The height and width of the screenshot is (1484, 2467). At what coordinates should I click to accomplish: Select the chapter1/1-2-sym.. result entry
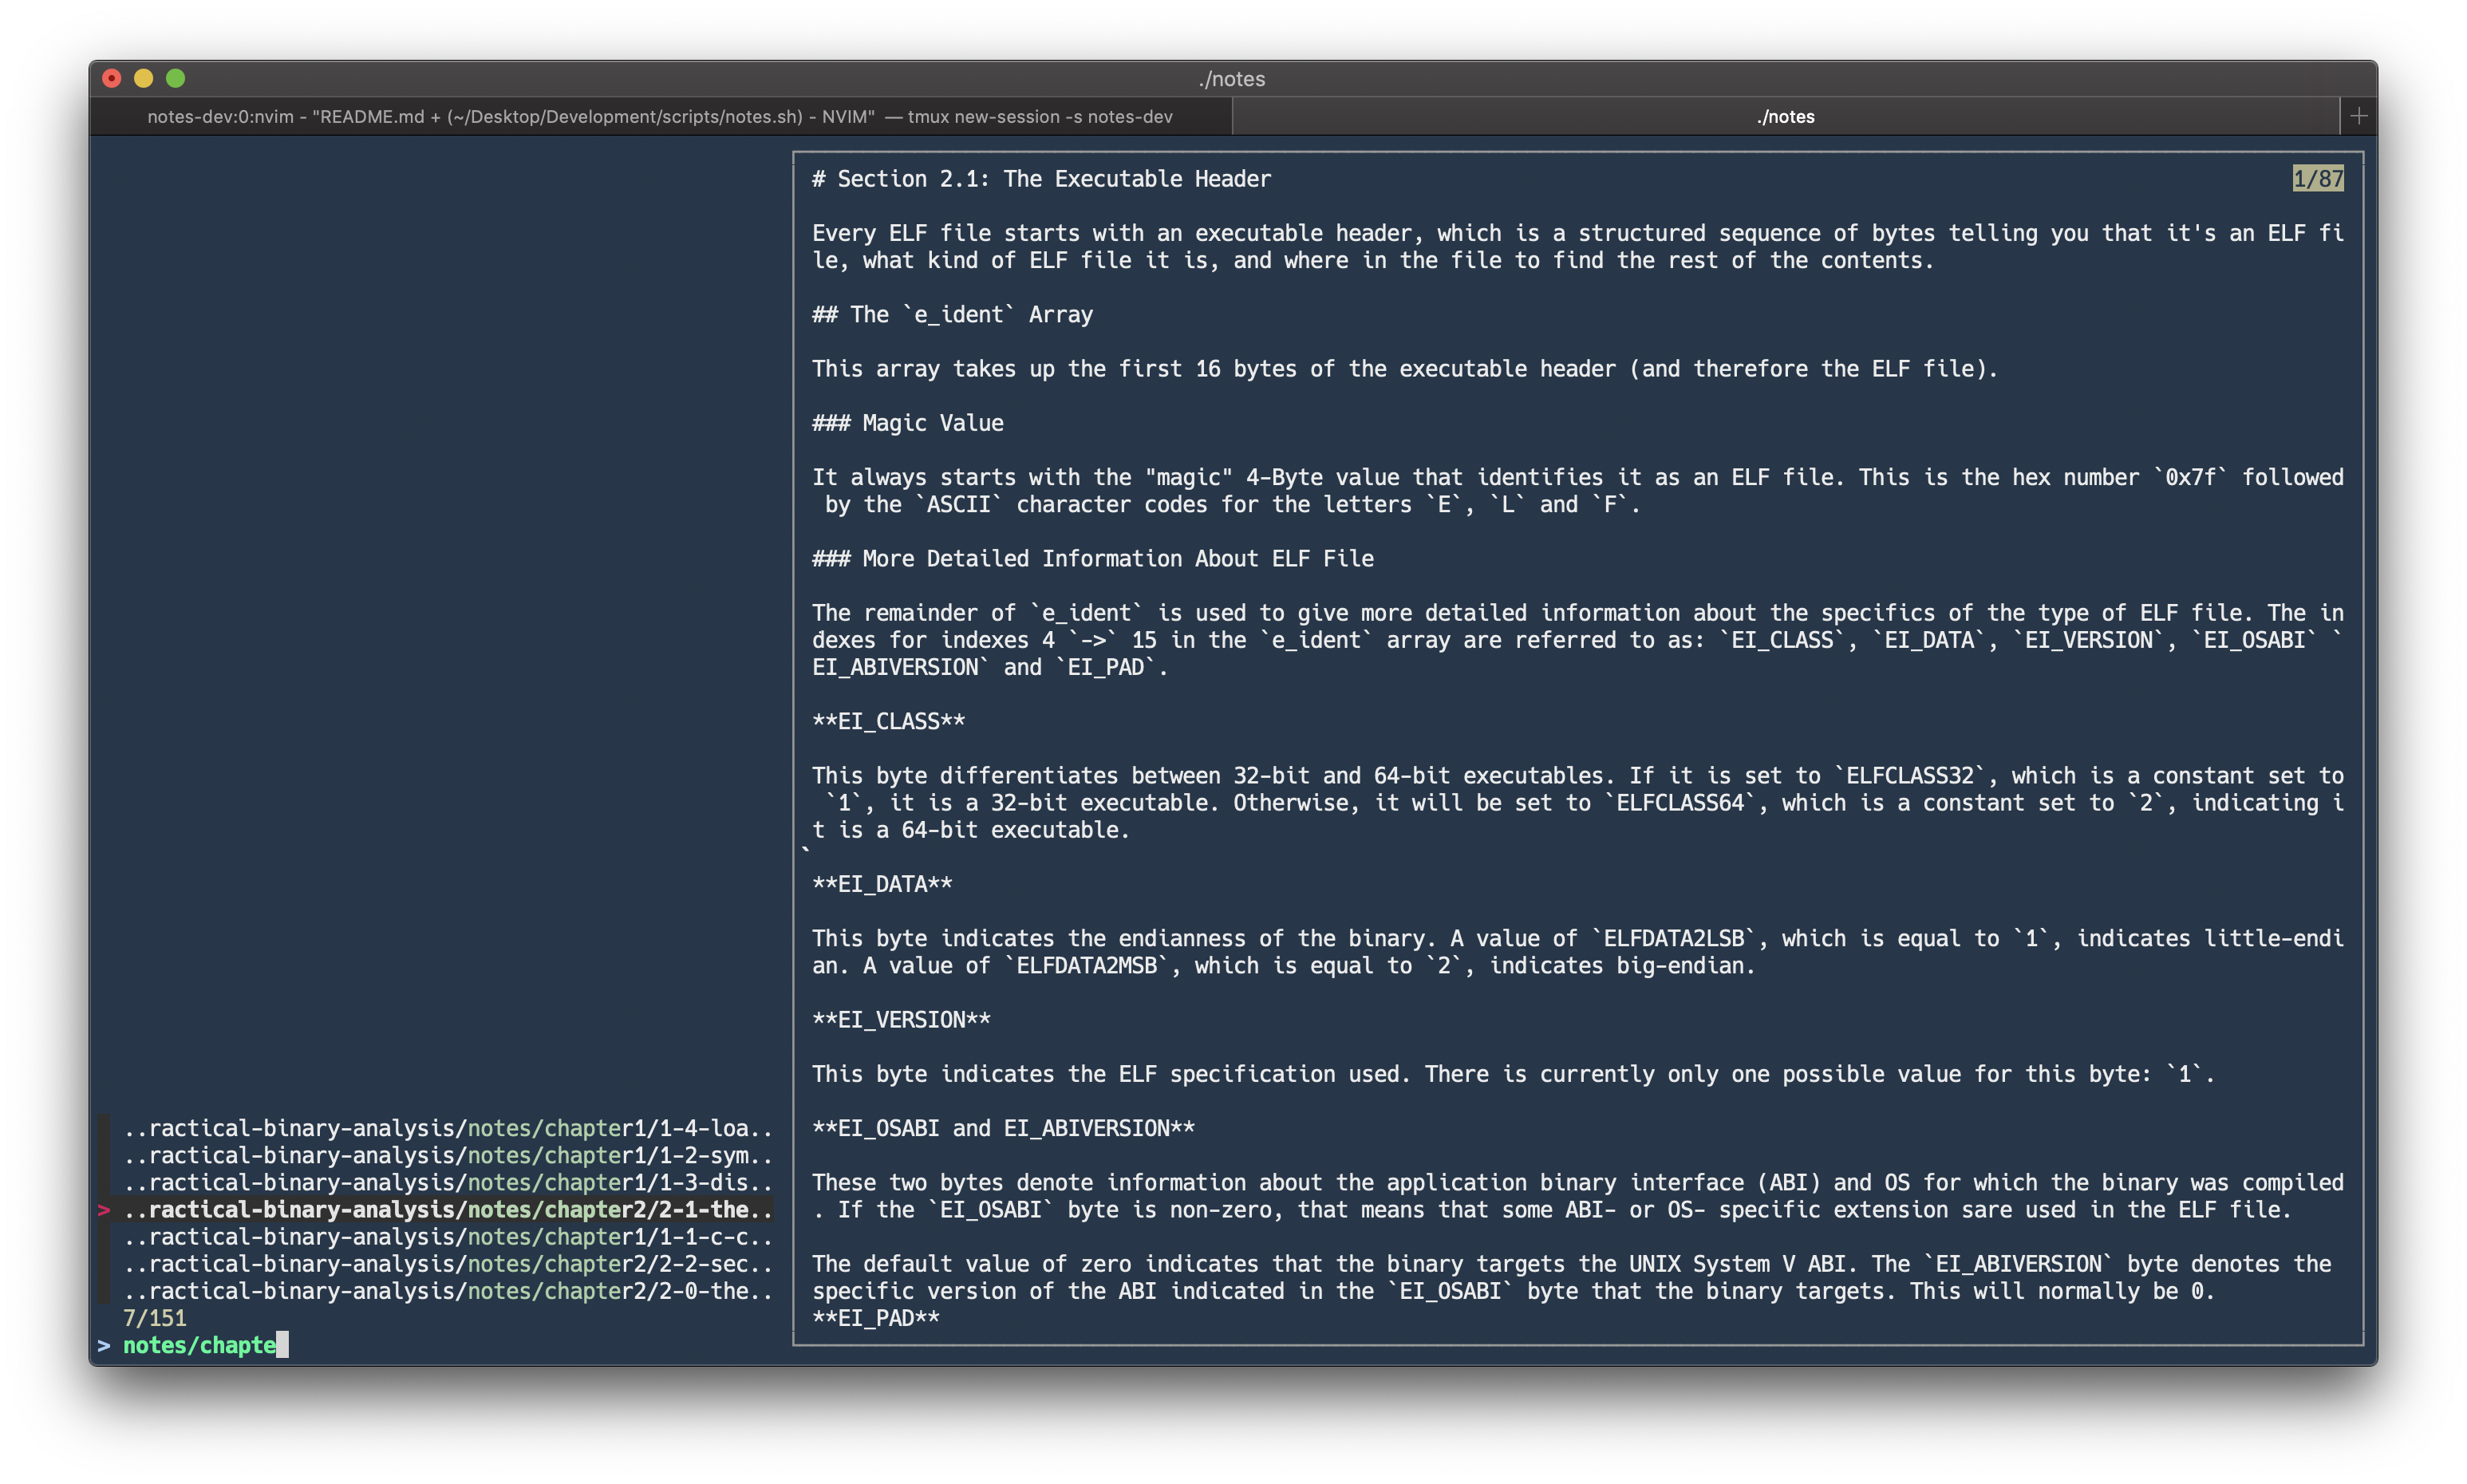click(447, 1155)
